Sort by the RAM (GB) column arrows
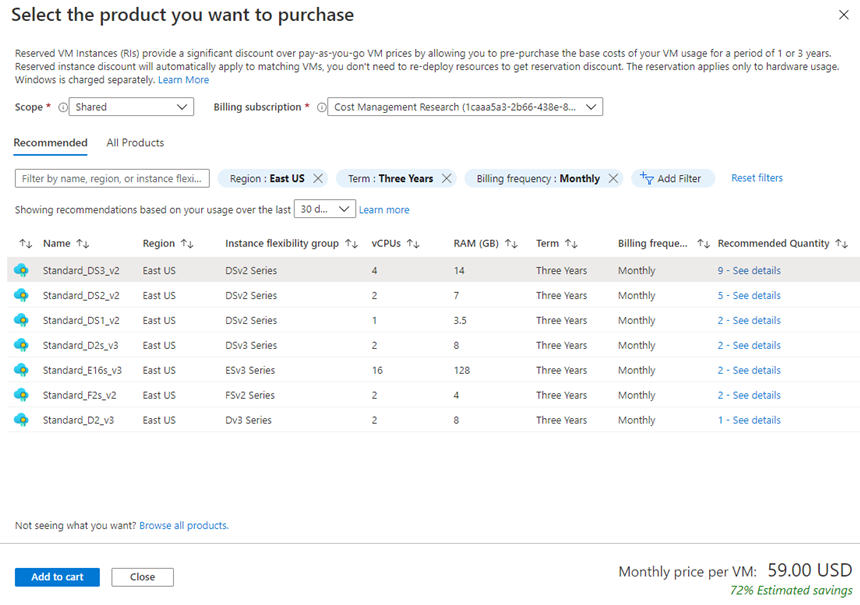The image size is (860, 605). click(511, 244)
